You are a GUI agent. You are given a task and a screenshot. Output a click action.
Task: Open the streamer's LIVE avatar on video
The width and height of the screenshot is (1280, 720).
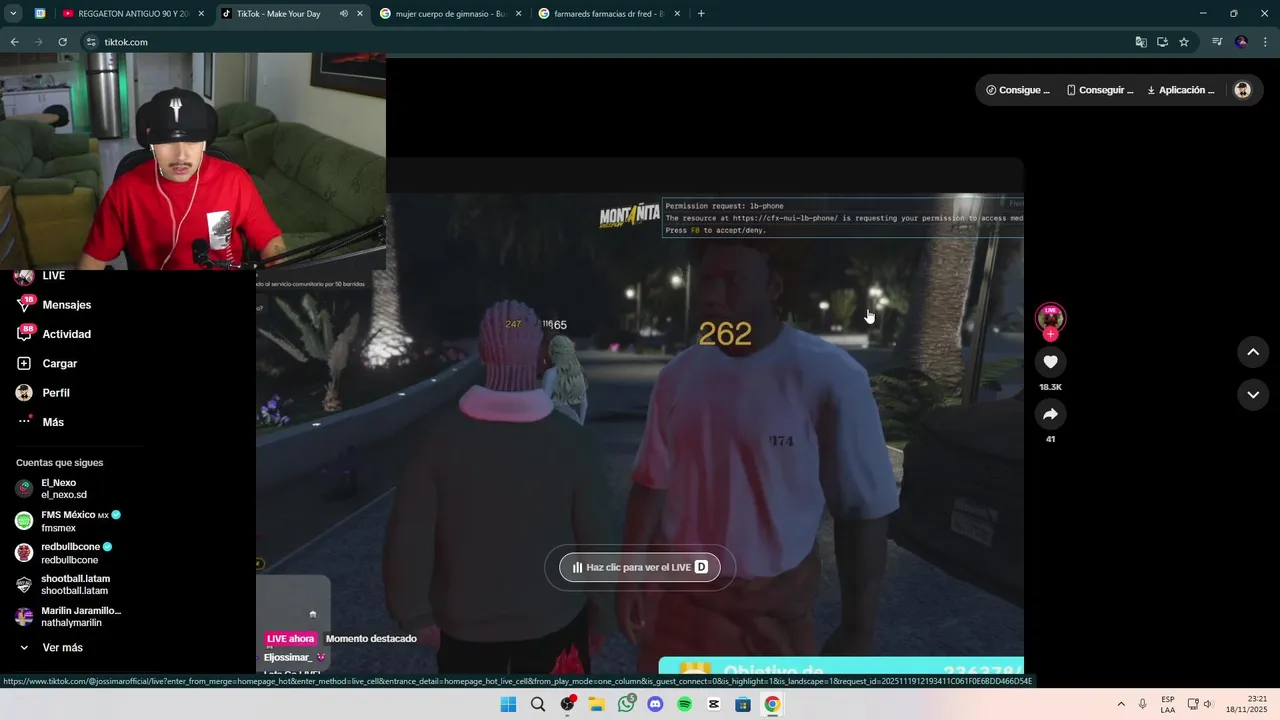tap(1050, 317)
